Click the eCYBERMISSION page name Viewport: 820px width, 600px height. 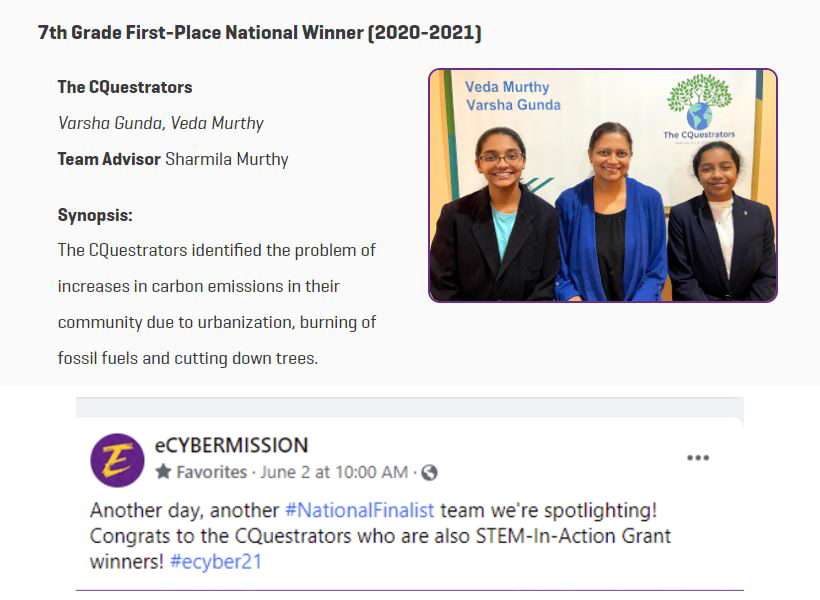pos(231,445)
